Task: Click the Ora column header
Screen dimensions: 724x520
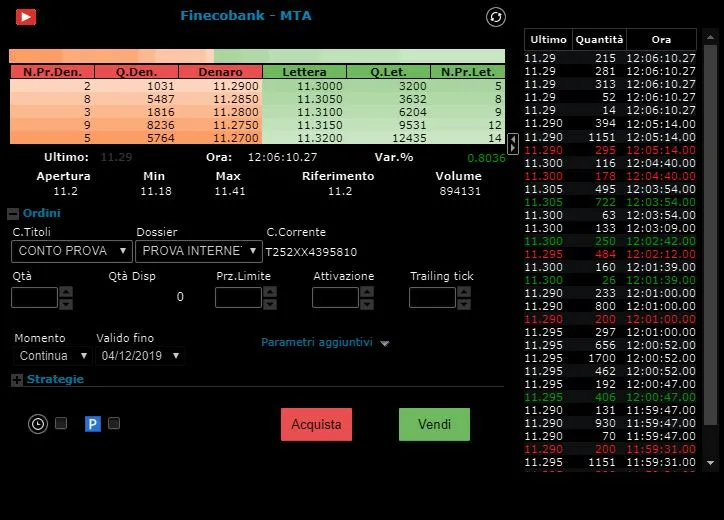Action: point(661,40)
